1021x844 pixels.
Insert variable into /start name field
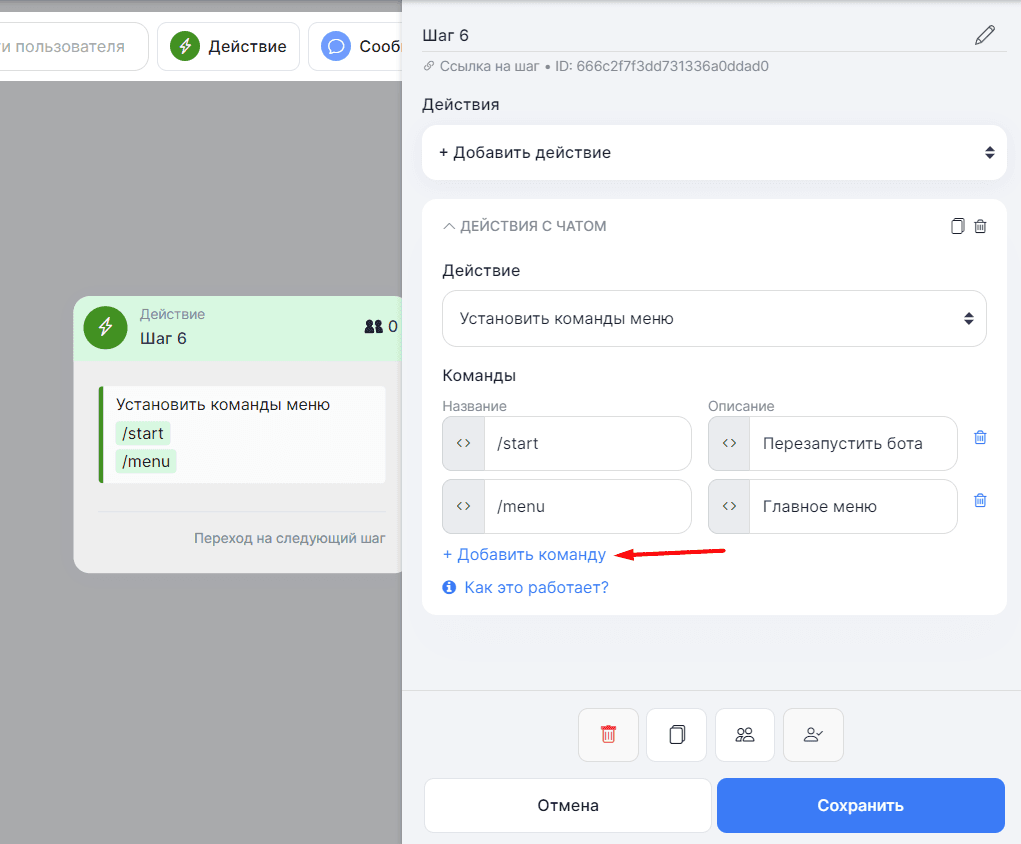tap(463, 443)
